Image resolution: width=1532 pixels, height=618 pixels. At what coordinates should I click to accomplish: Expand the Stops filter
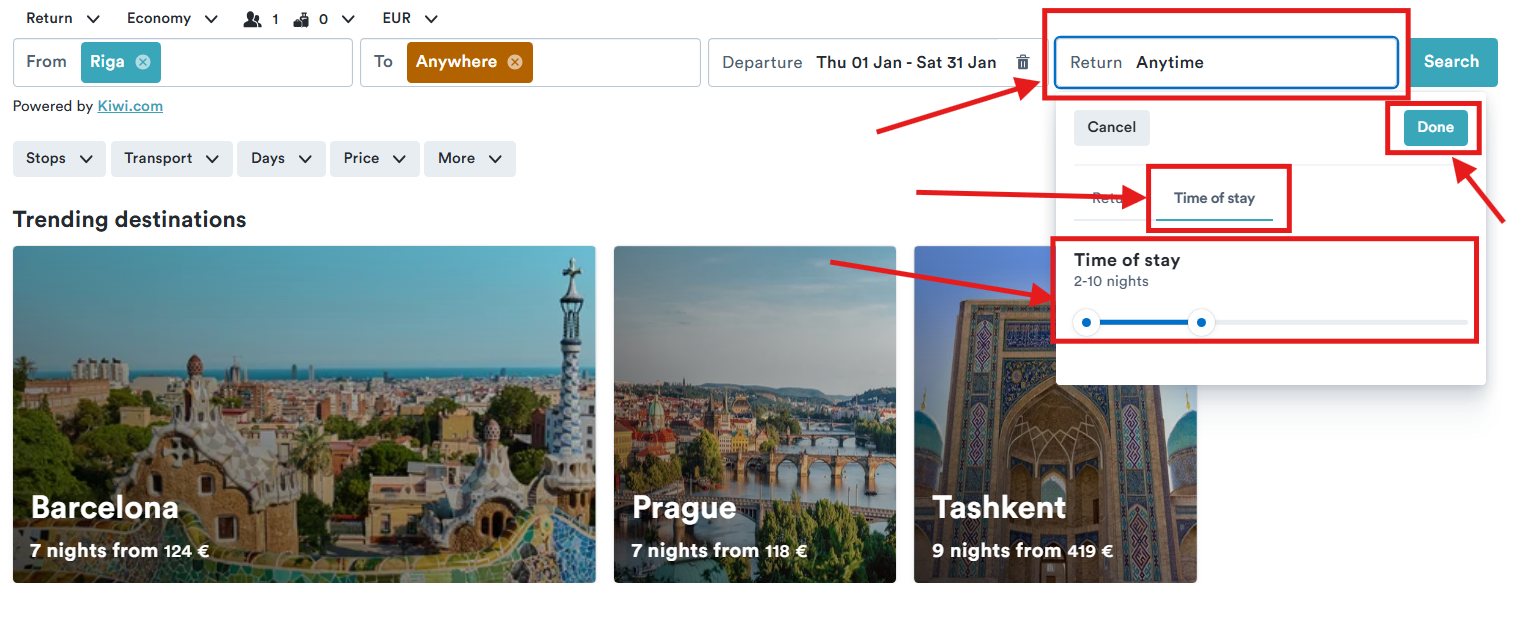click(59, 158)
